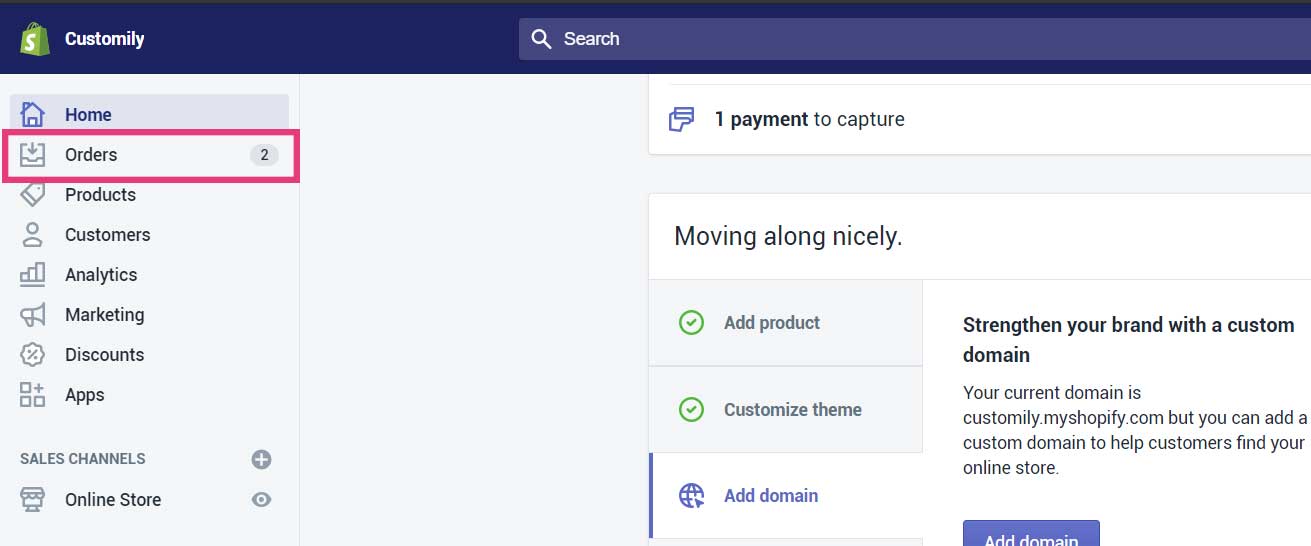Screen dimensions: 1311x546
Task: Open the 1 payment to capture link
Action: pos(809,120)
